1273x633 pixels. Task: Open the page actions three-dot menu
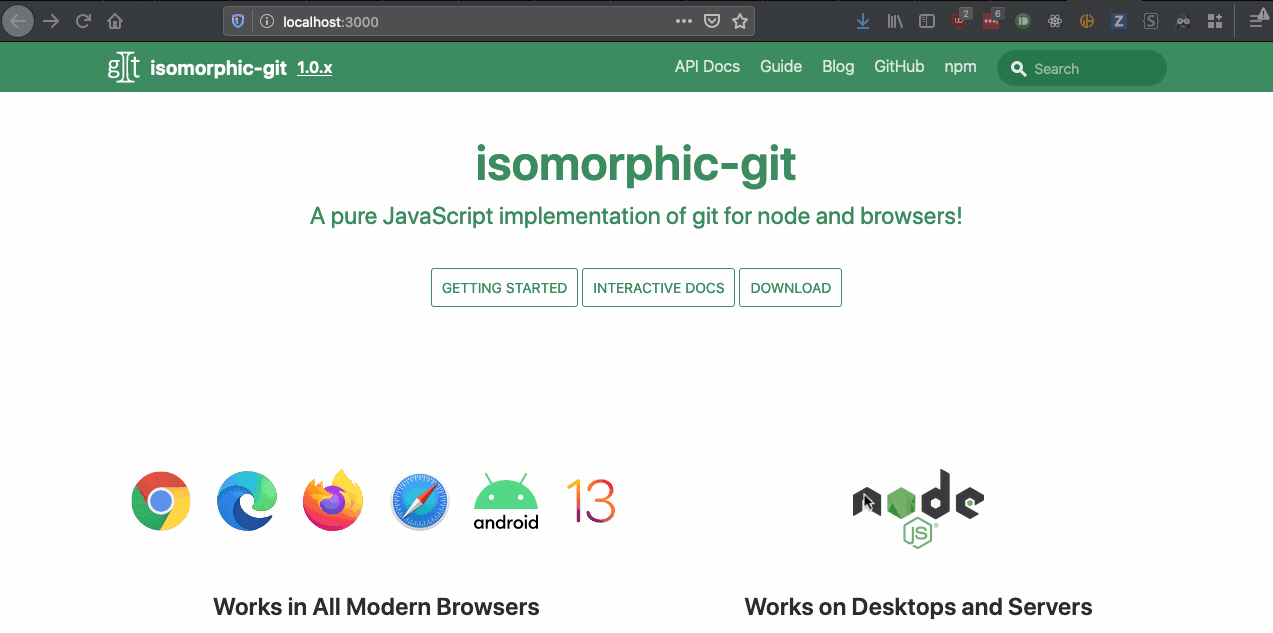[683, 20]
